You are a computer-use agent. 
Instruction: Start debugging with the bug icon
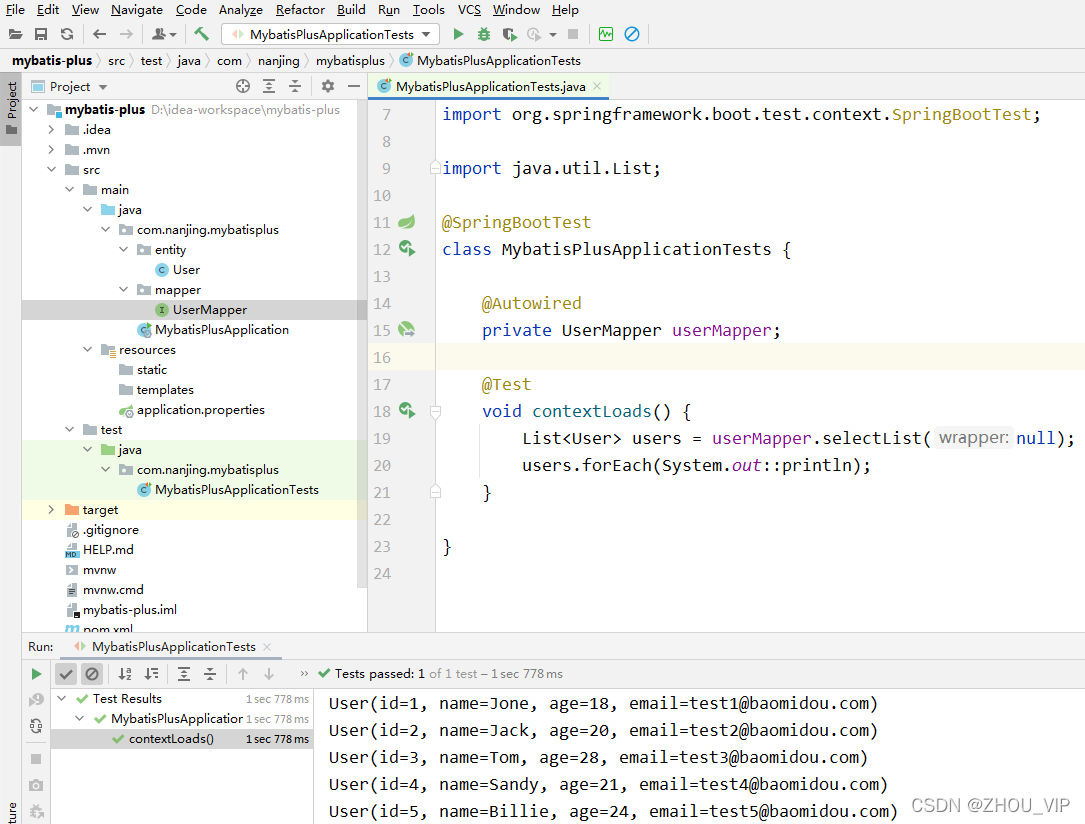point(484,34)
